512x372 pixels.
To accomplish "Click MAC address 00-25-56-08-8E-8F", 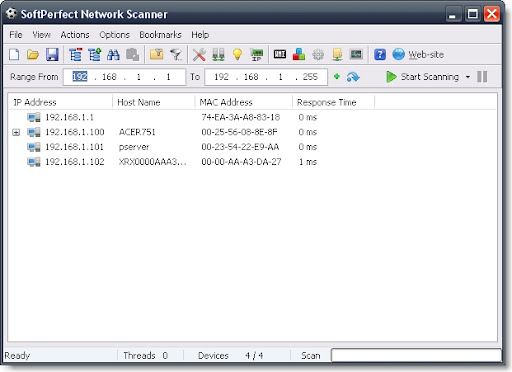I will pos(239,132).
